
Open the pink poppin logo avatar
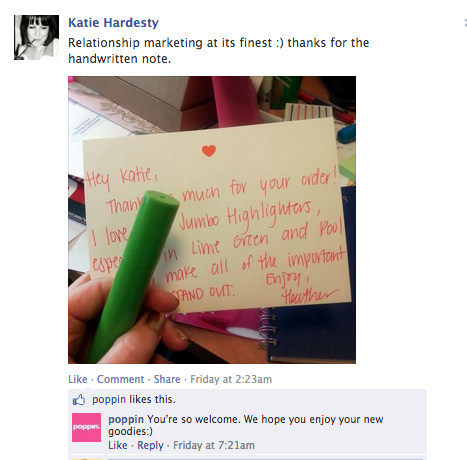tap(86, 427)
